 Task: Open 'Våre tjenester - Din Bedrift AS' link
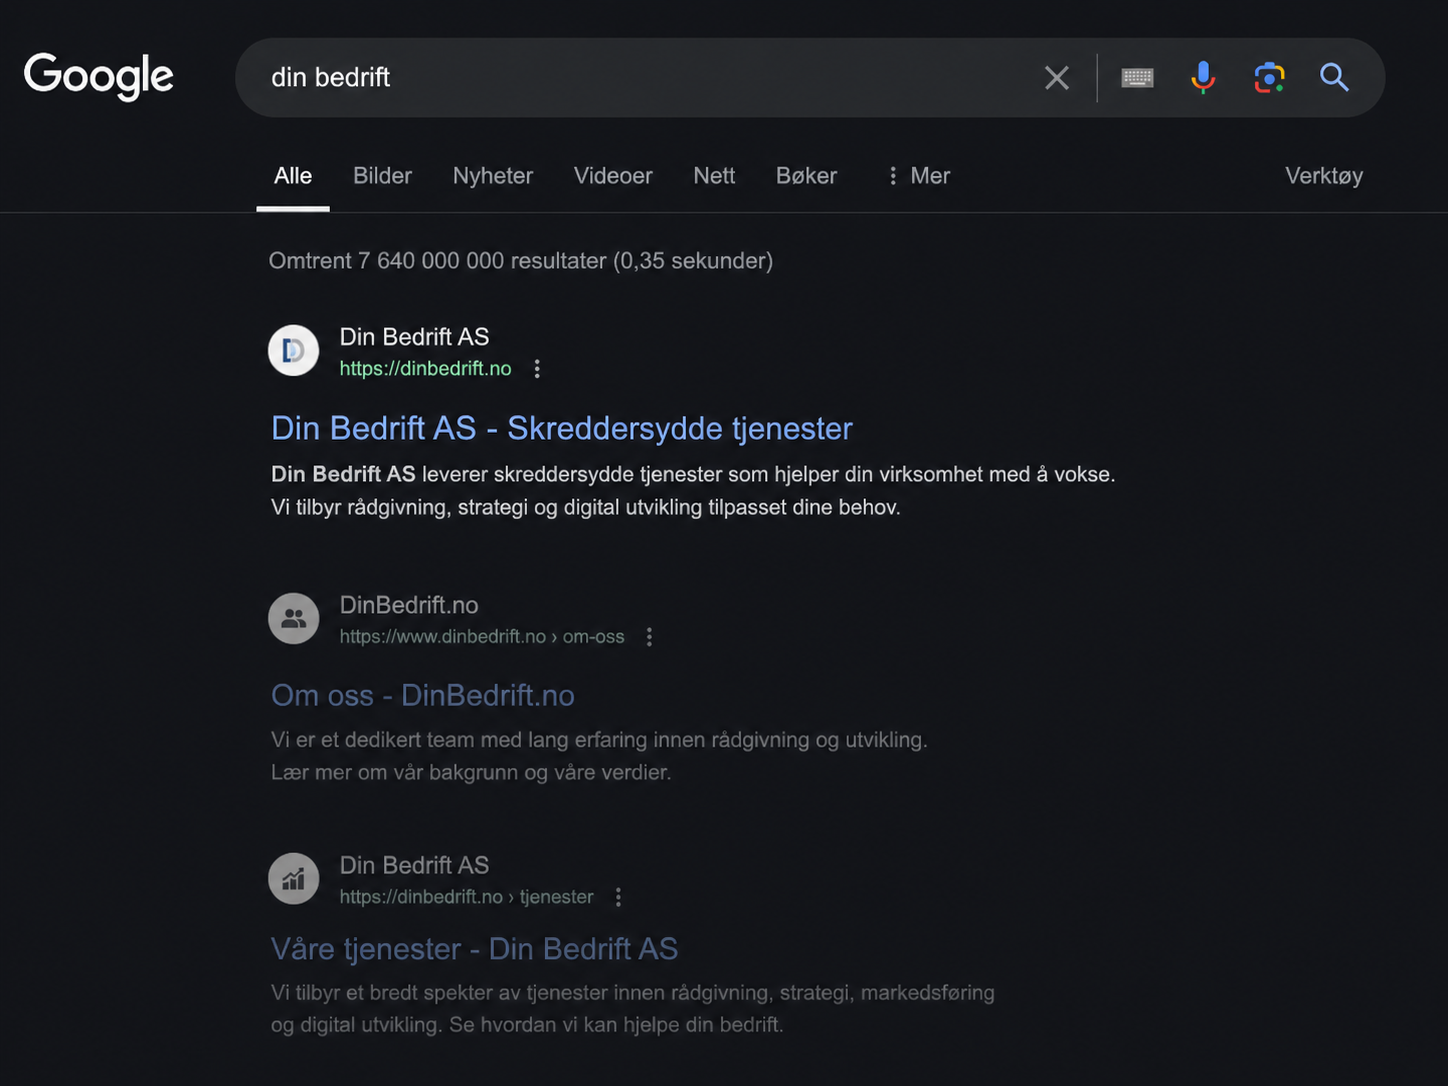[474, 949]
